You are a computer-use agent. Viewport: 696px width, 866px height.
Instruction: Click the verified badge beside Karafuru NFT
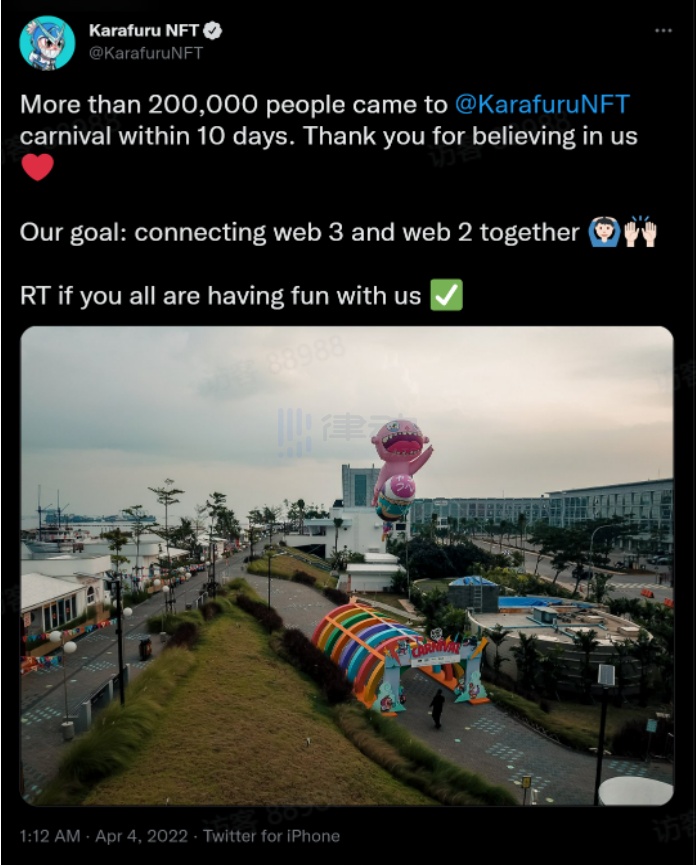click(x=213, y=31)
